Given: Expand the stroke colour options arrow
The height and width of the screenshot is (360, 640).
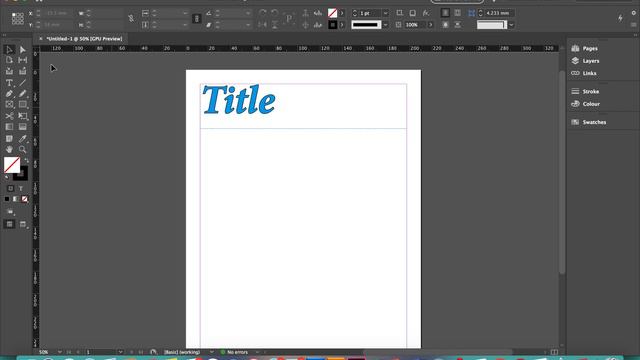Looking at the screenshot, I should point(342,25).
